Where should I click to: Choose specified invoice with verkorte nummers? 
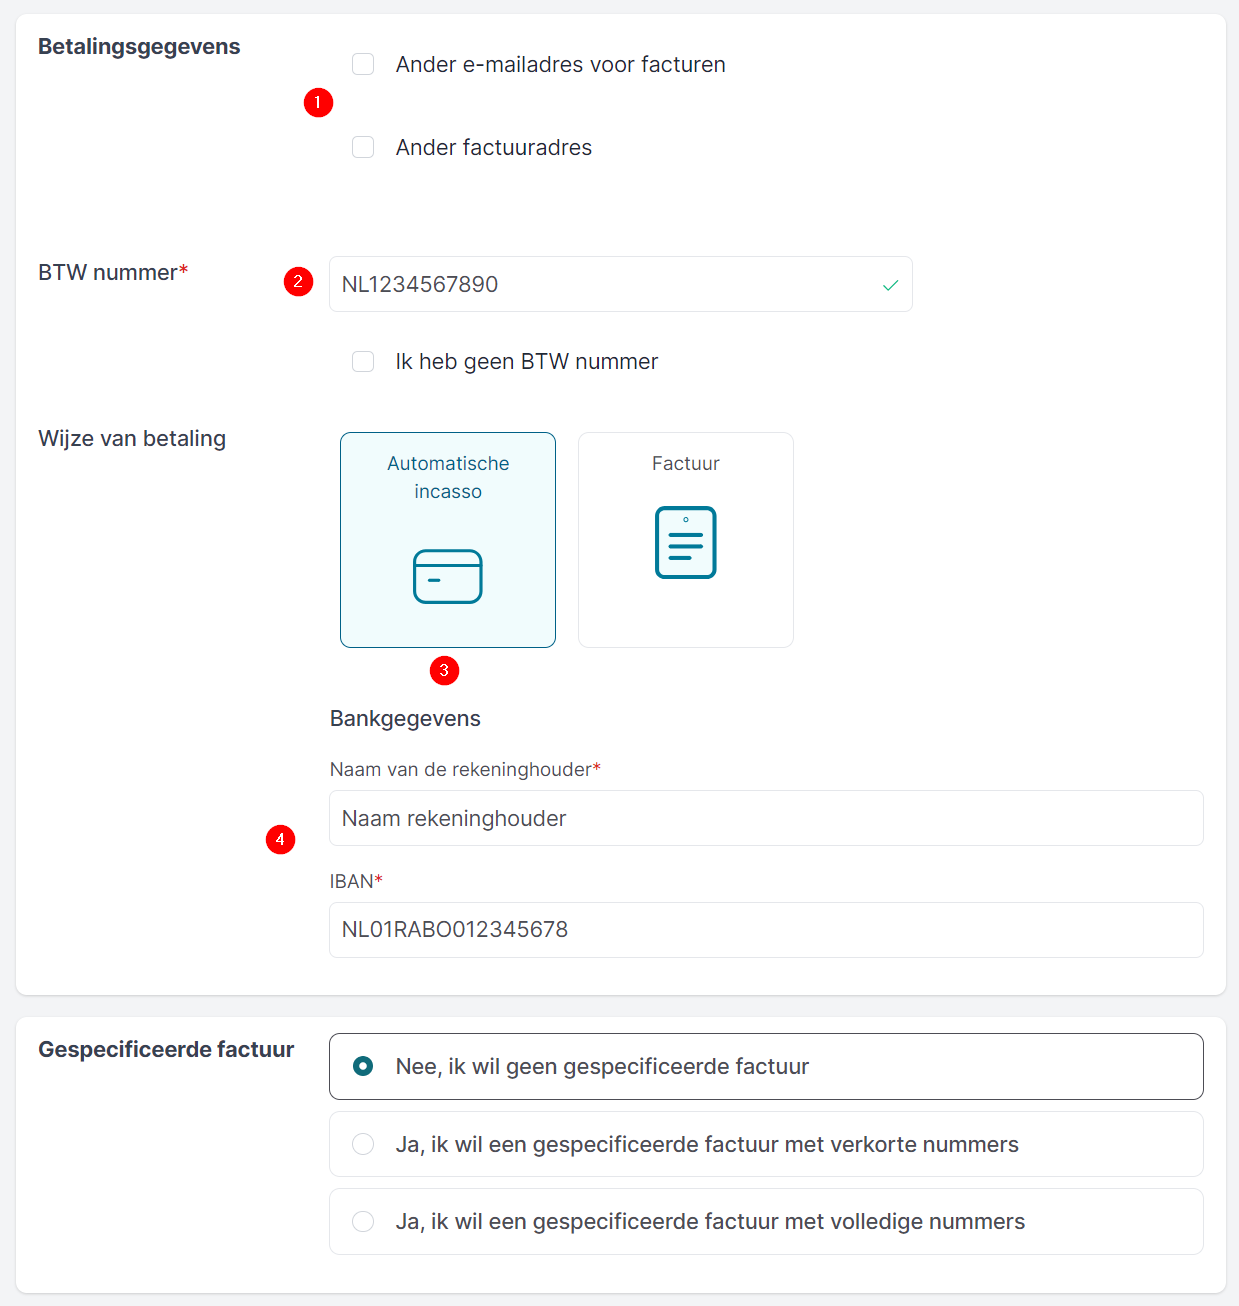[x=363, y=1144]
